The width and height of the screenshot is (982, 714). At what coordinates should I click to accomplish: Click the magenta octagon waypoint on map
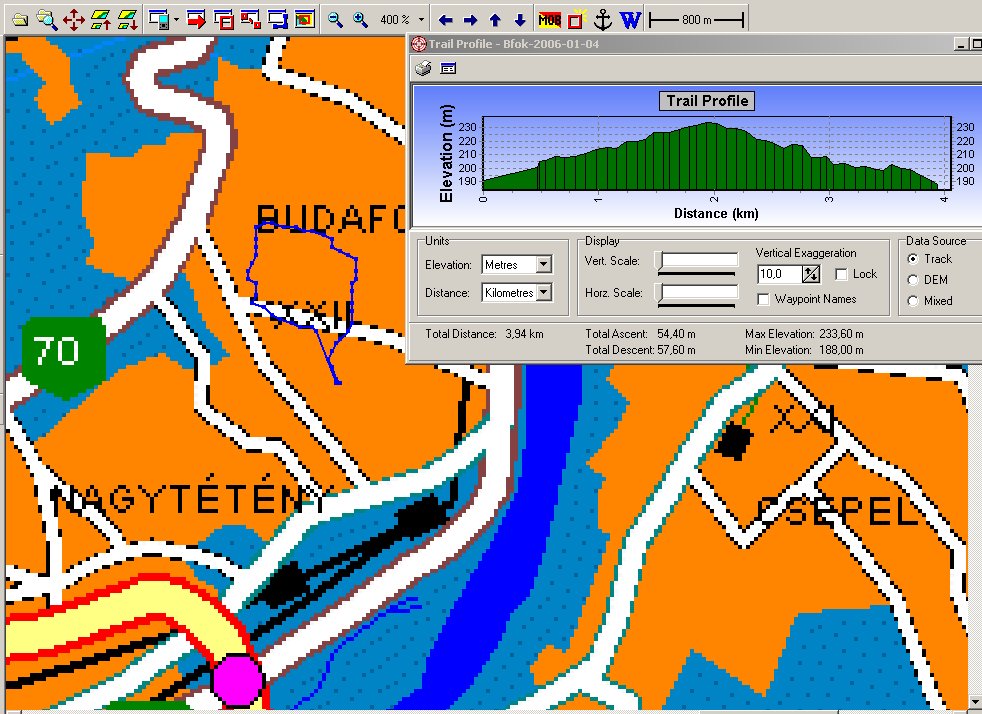[x=238, y=680]
